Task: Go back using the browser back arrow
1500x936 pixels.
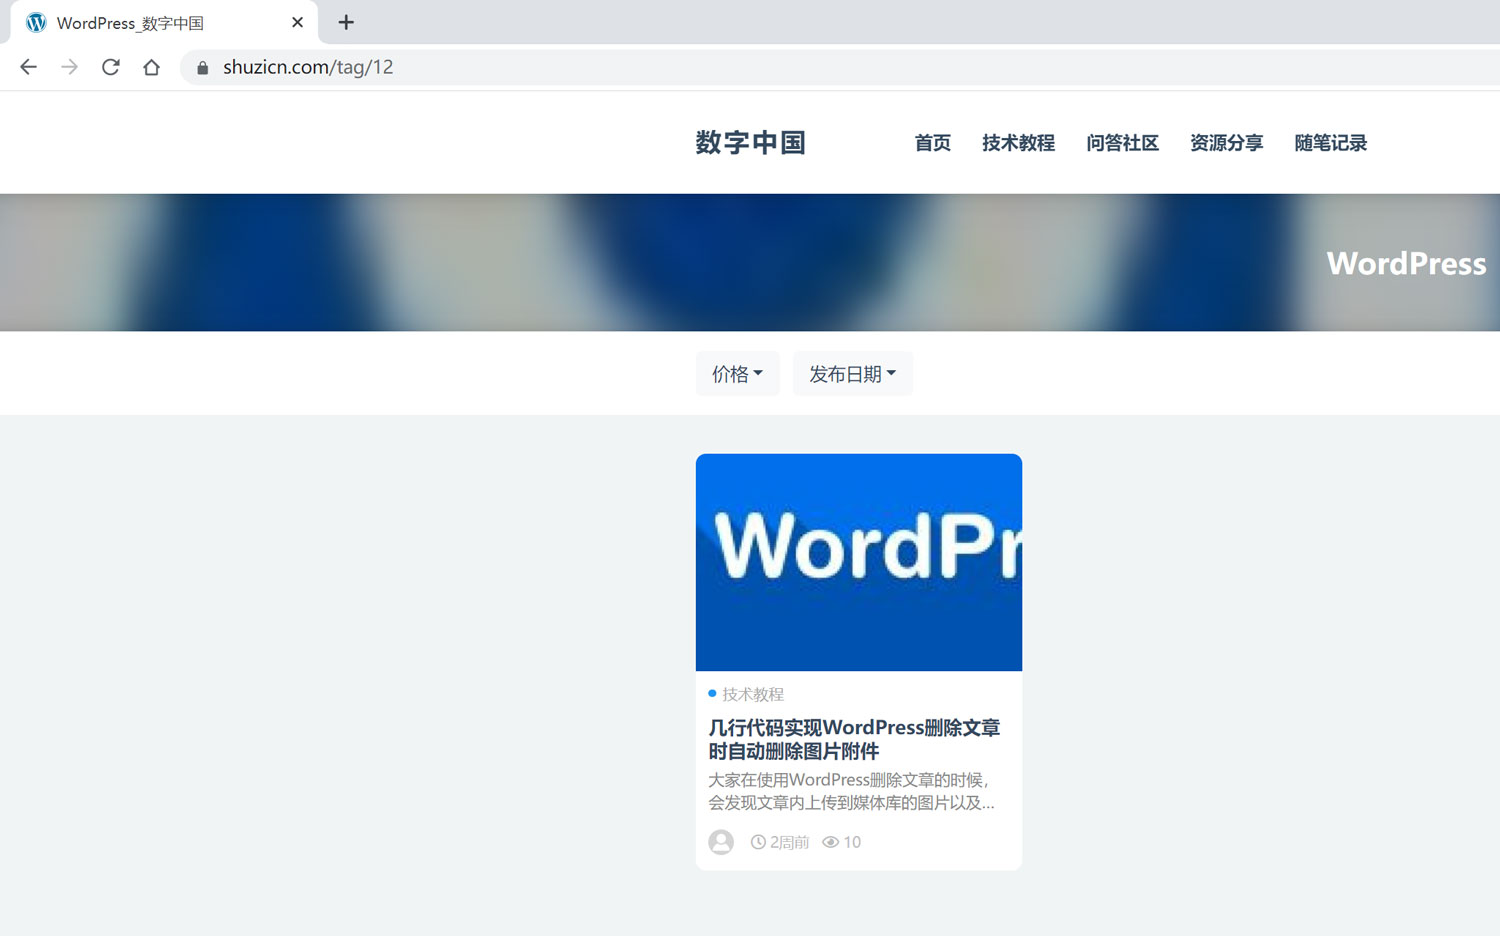Action: [28, 67]
